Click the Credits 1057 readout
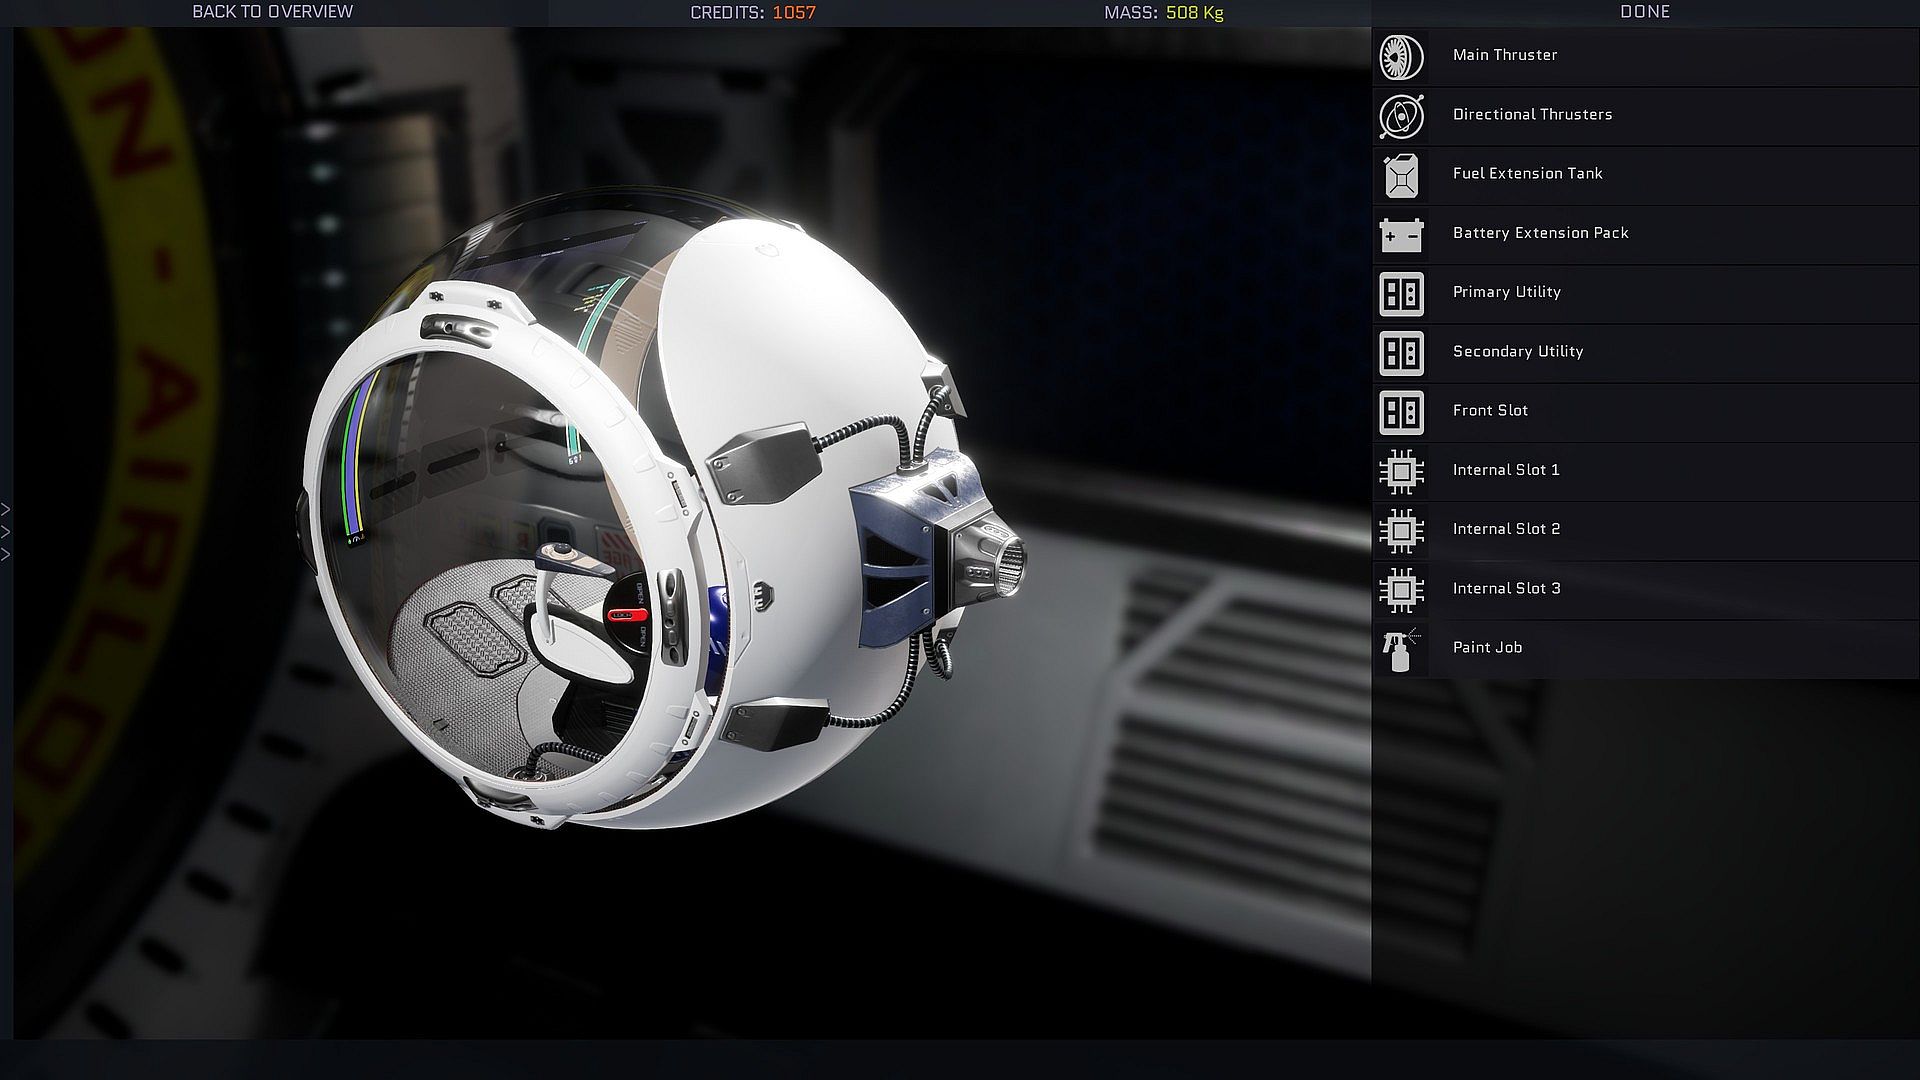The height and width of the screenshot is (1080, 1920). coord(753,13)
